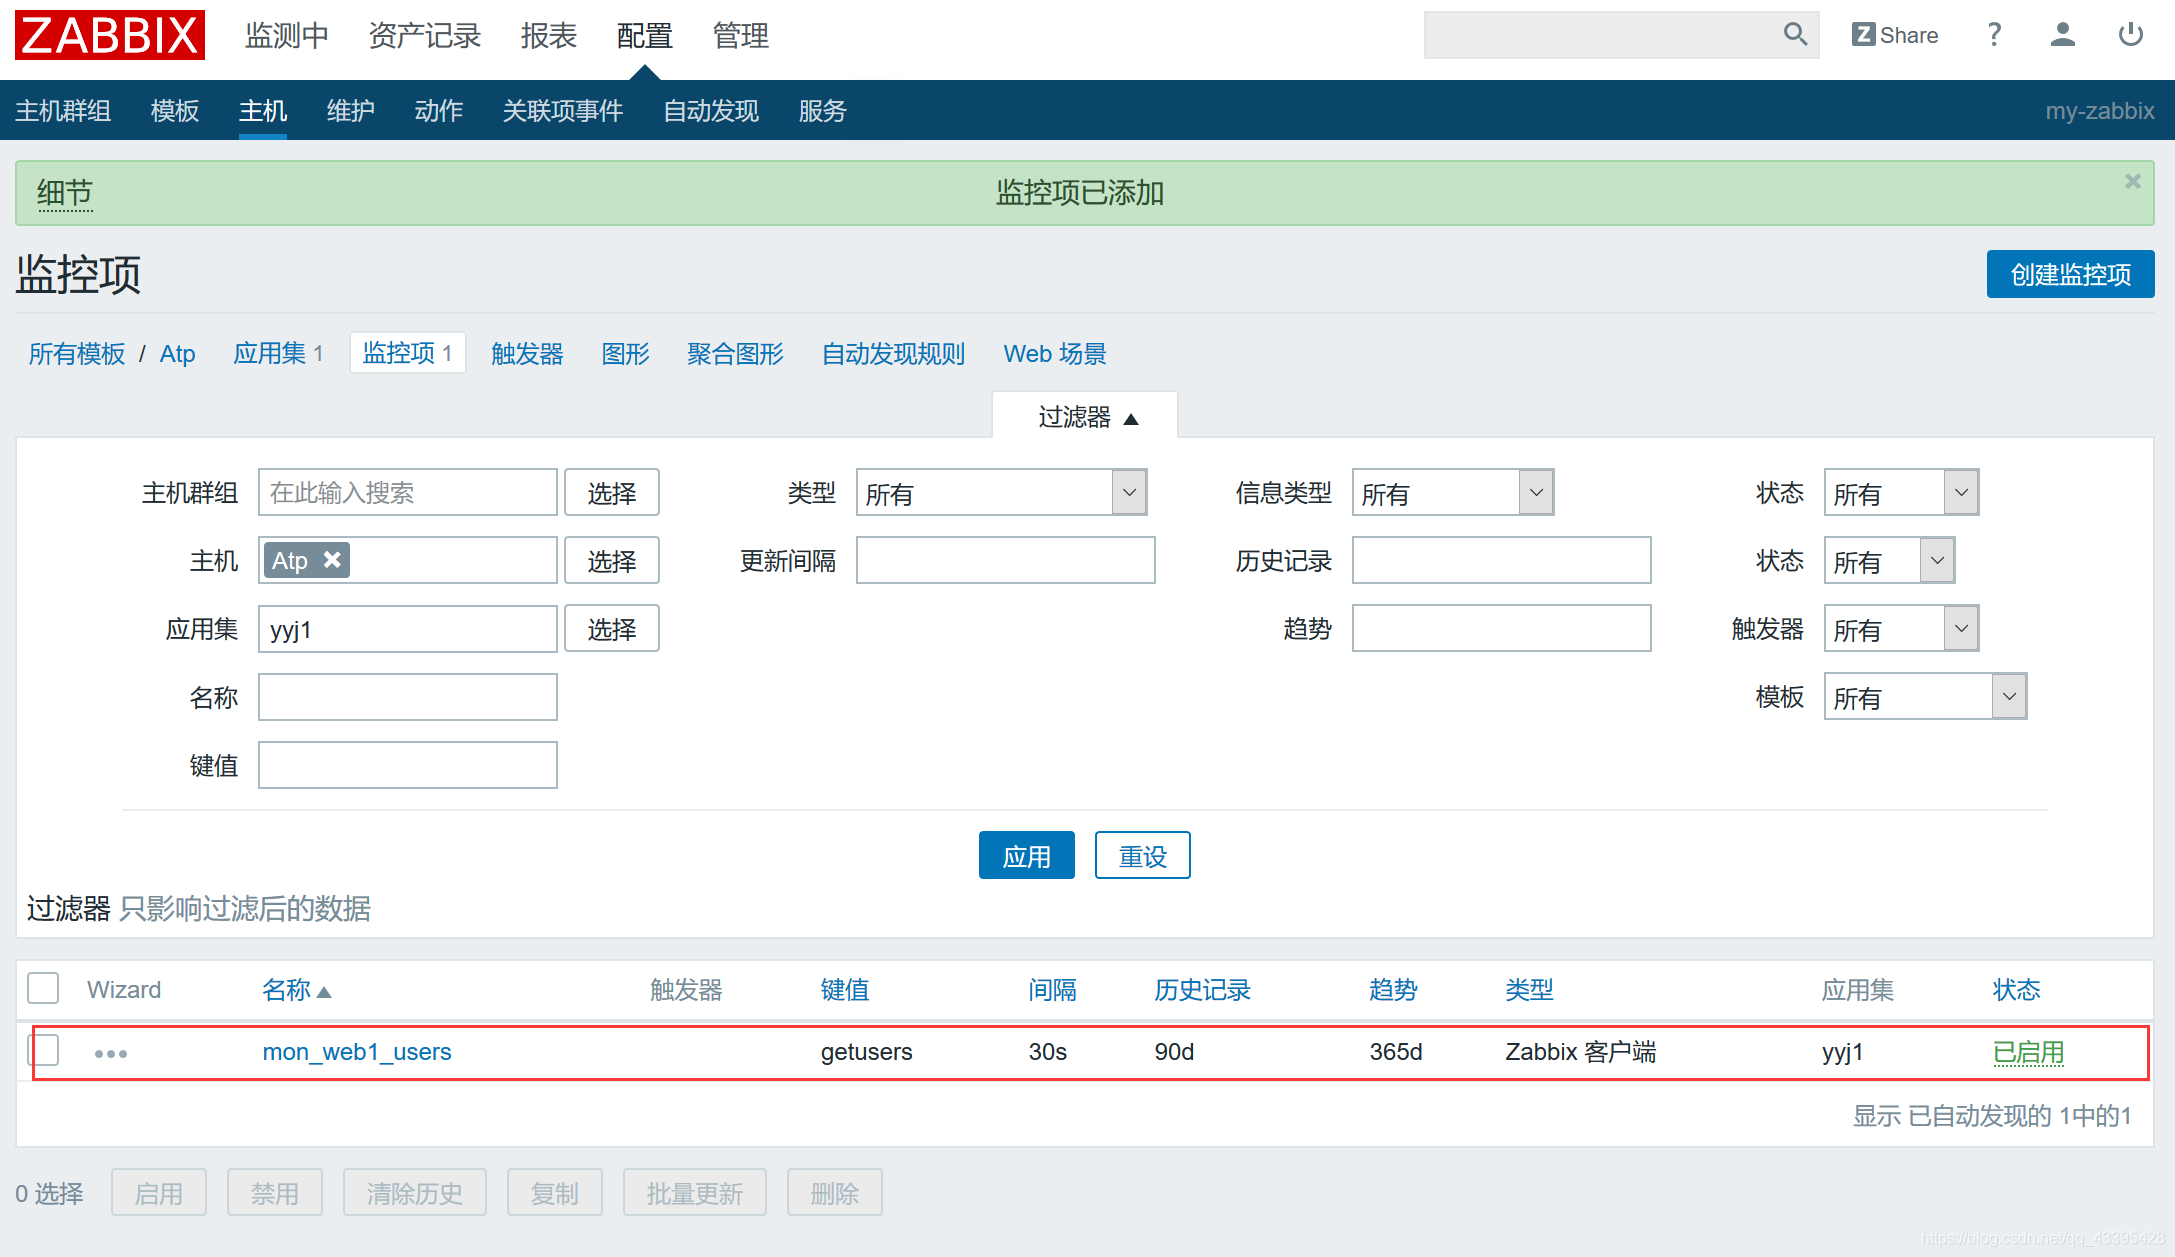This screenshot has height=1257, width=2175.
Task: Remove the Atp host tag
Action: click(x=333, y=560)
